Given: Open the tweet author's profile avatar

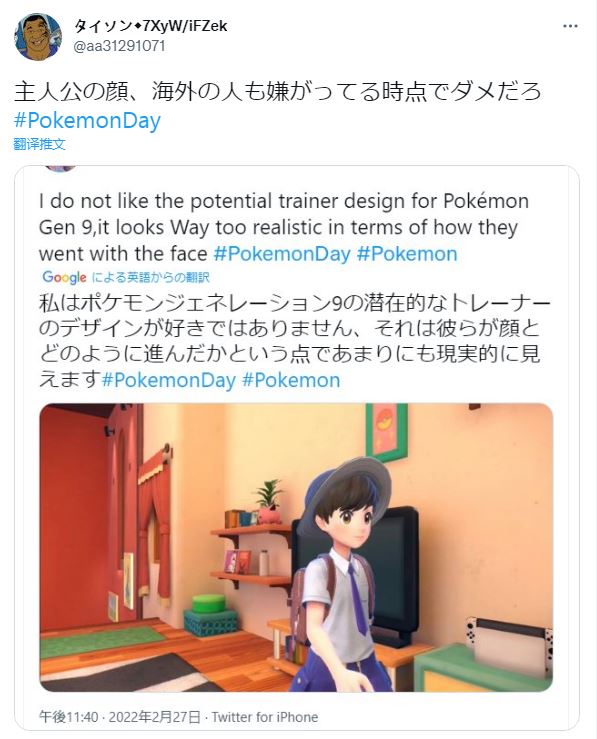Looking at the screenshot, I should click(x=38, y=37).
